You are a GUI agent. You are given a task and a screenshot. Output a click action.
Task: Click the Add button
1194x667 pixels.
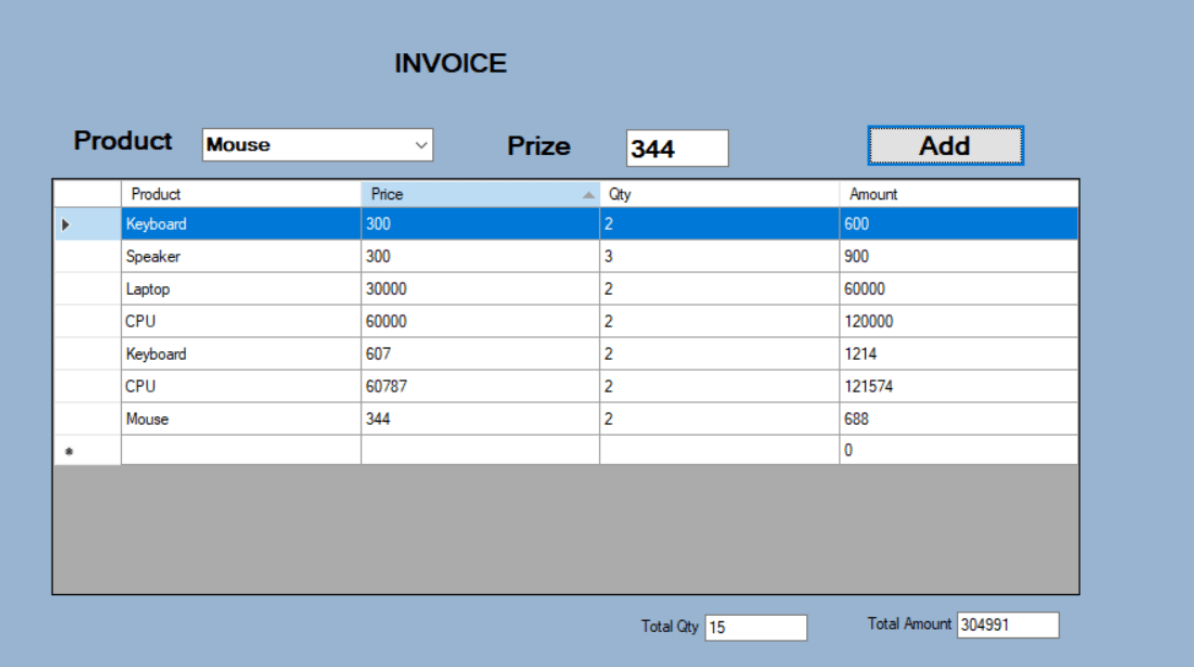tap(945, 146)
